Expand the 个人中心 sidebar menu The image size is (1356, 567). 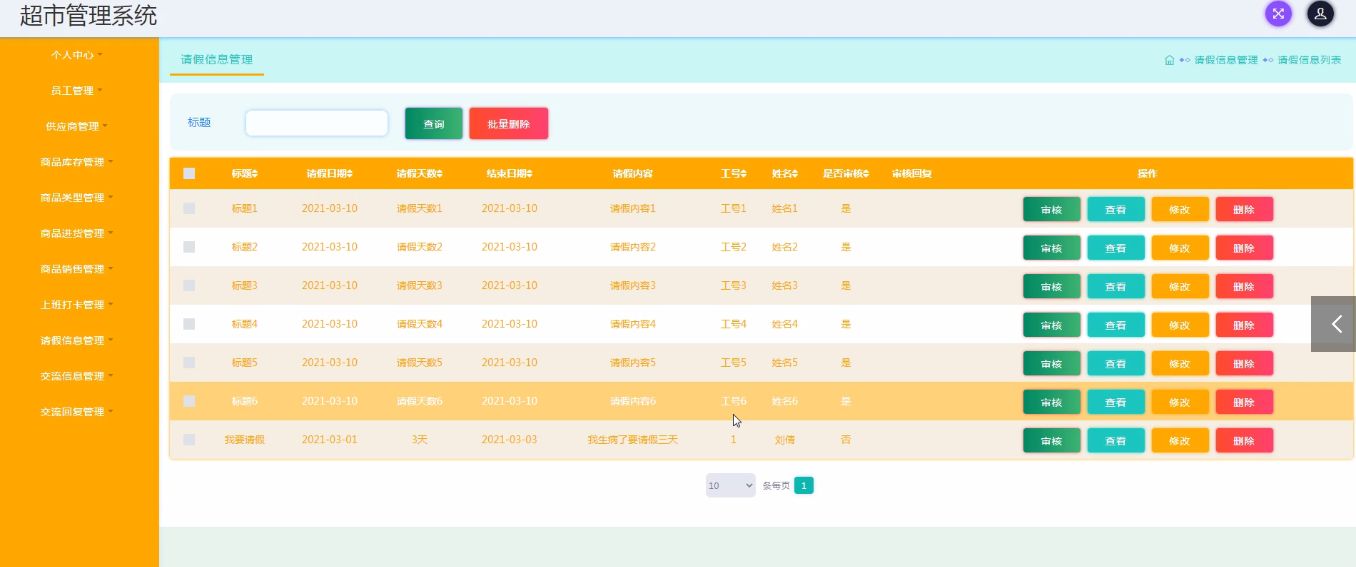(78, 55)
